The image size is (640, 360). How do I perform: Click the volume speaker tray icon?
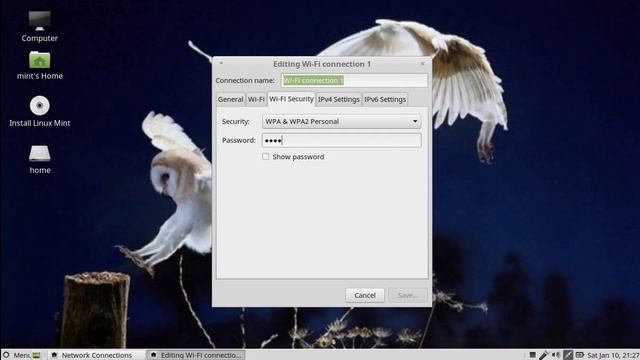[x=556, y=355]
